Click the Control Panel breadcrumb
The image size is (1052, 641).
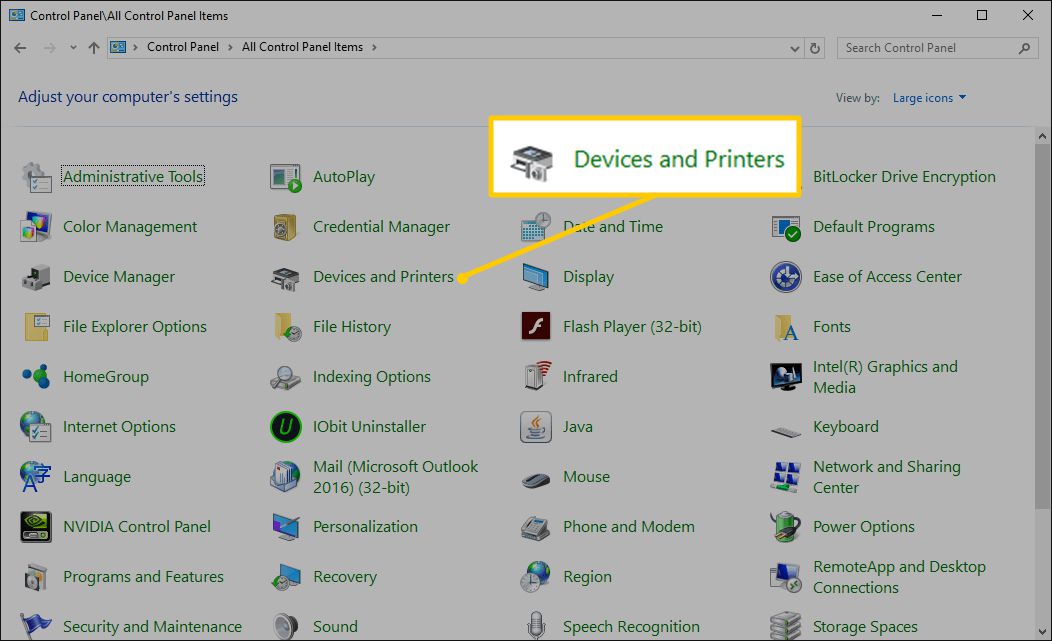click(x=182, y=47)
